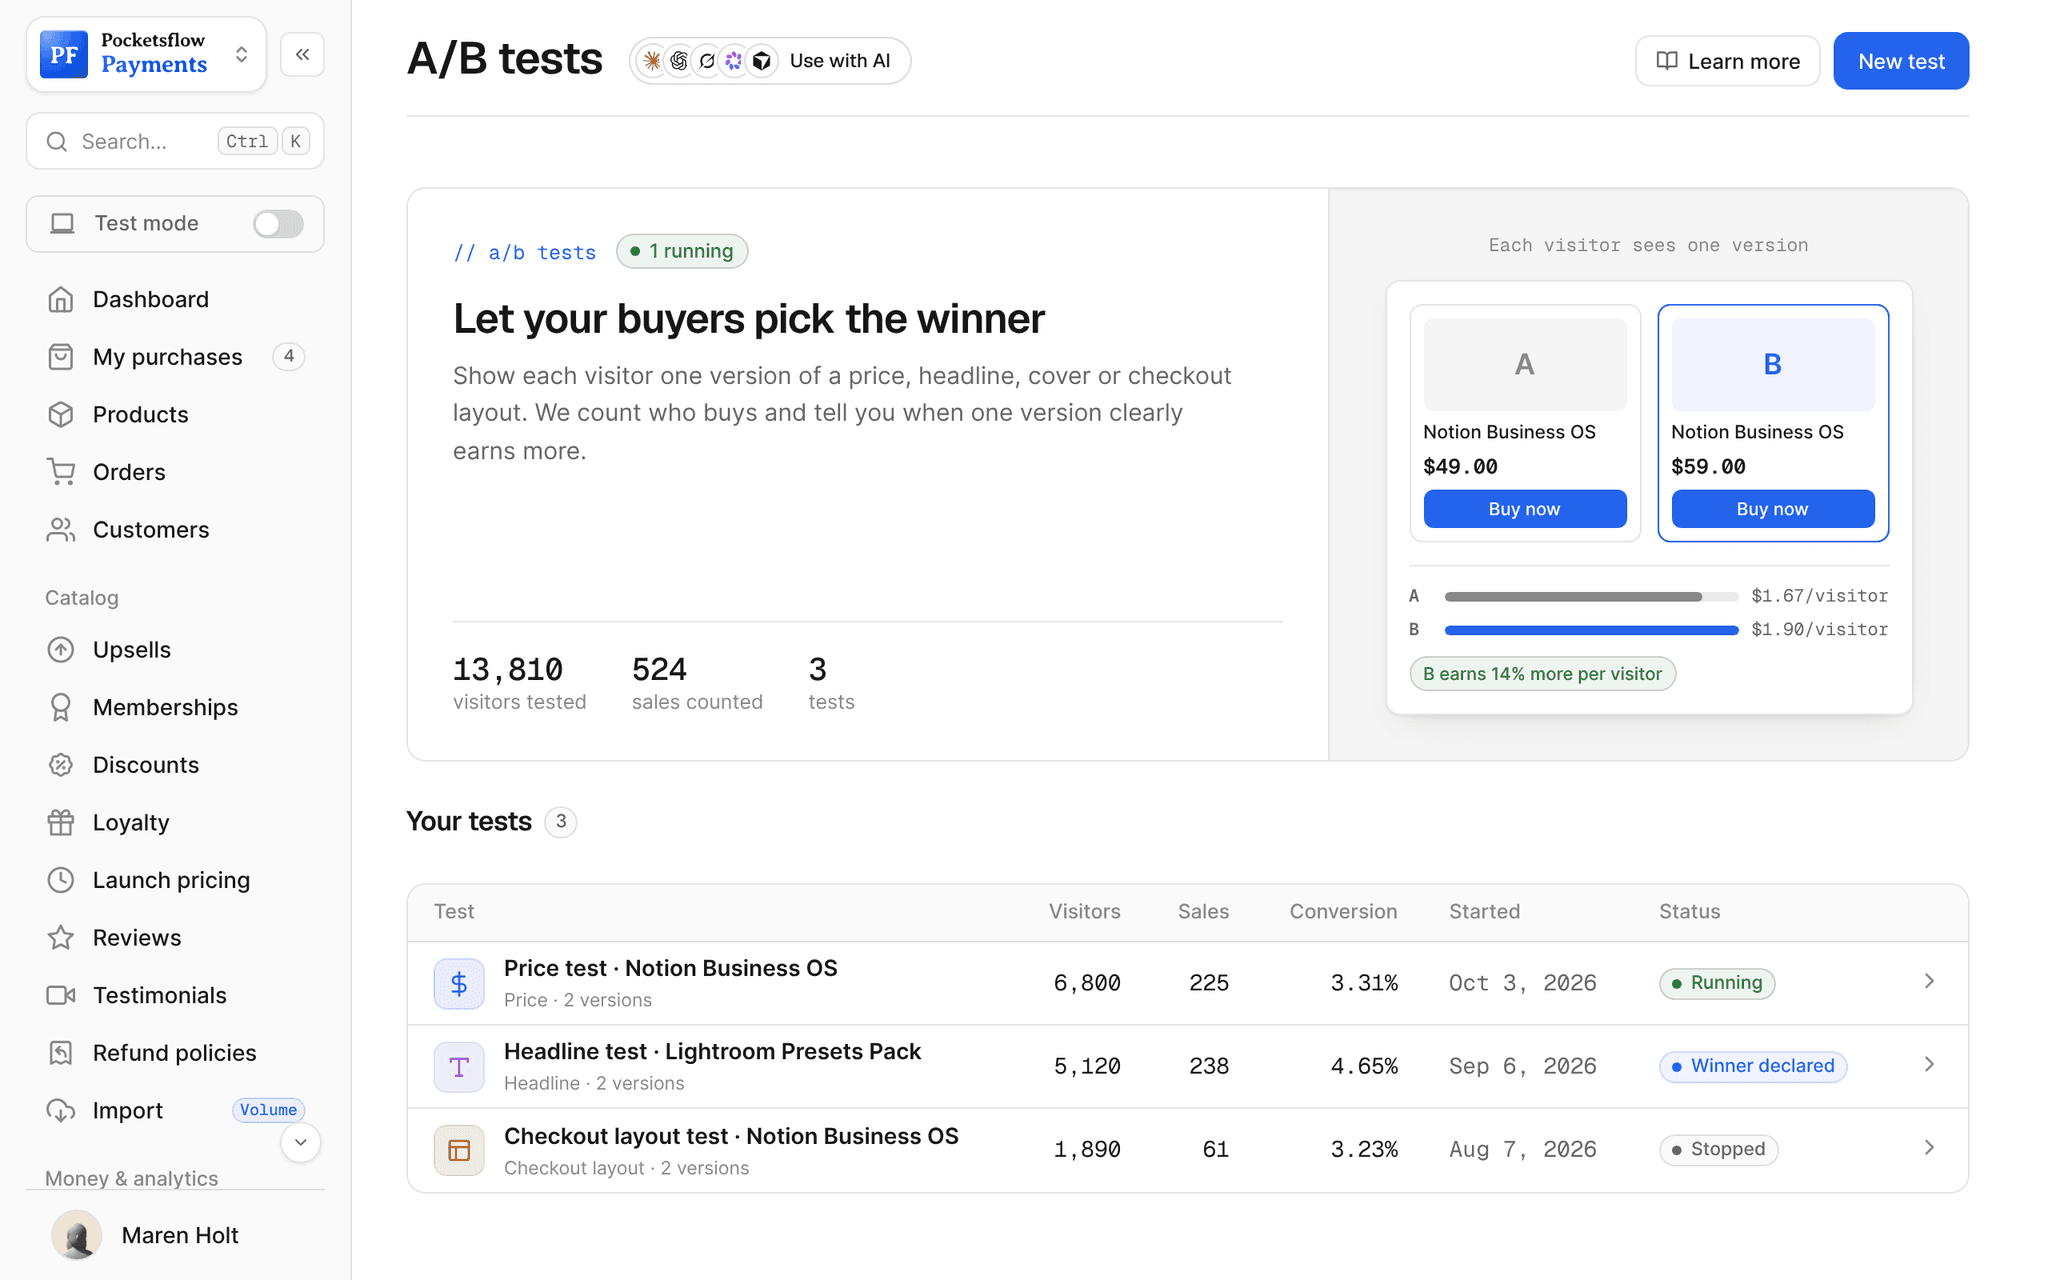
Task: Open Headline test row chevron
Action: click(1929, 1064)
